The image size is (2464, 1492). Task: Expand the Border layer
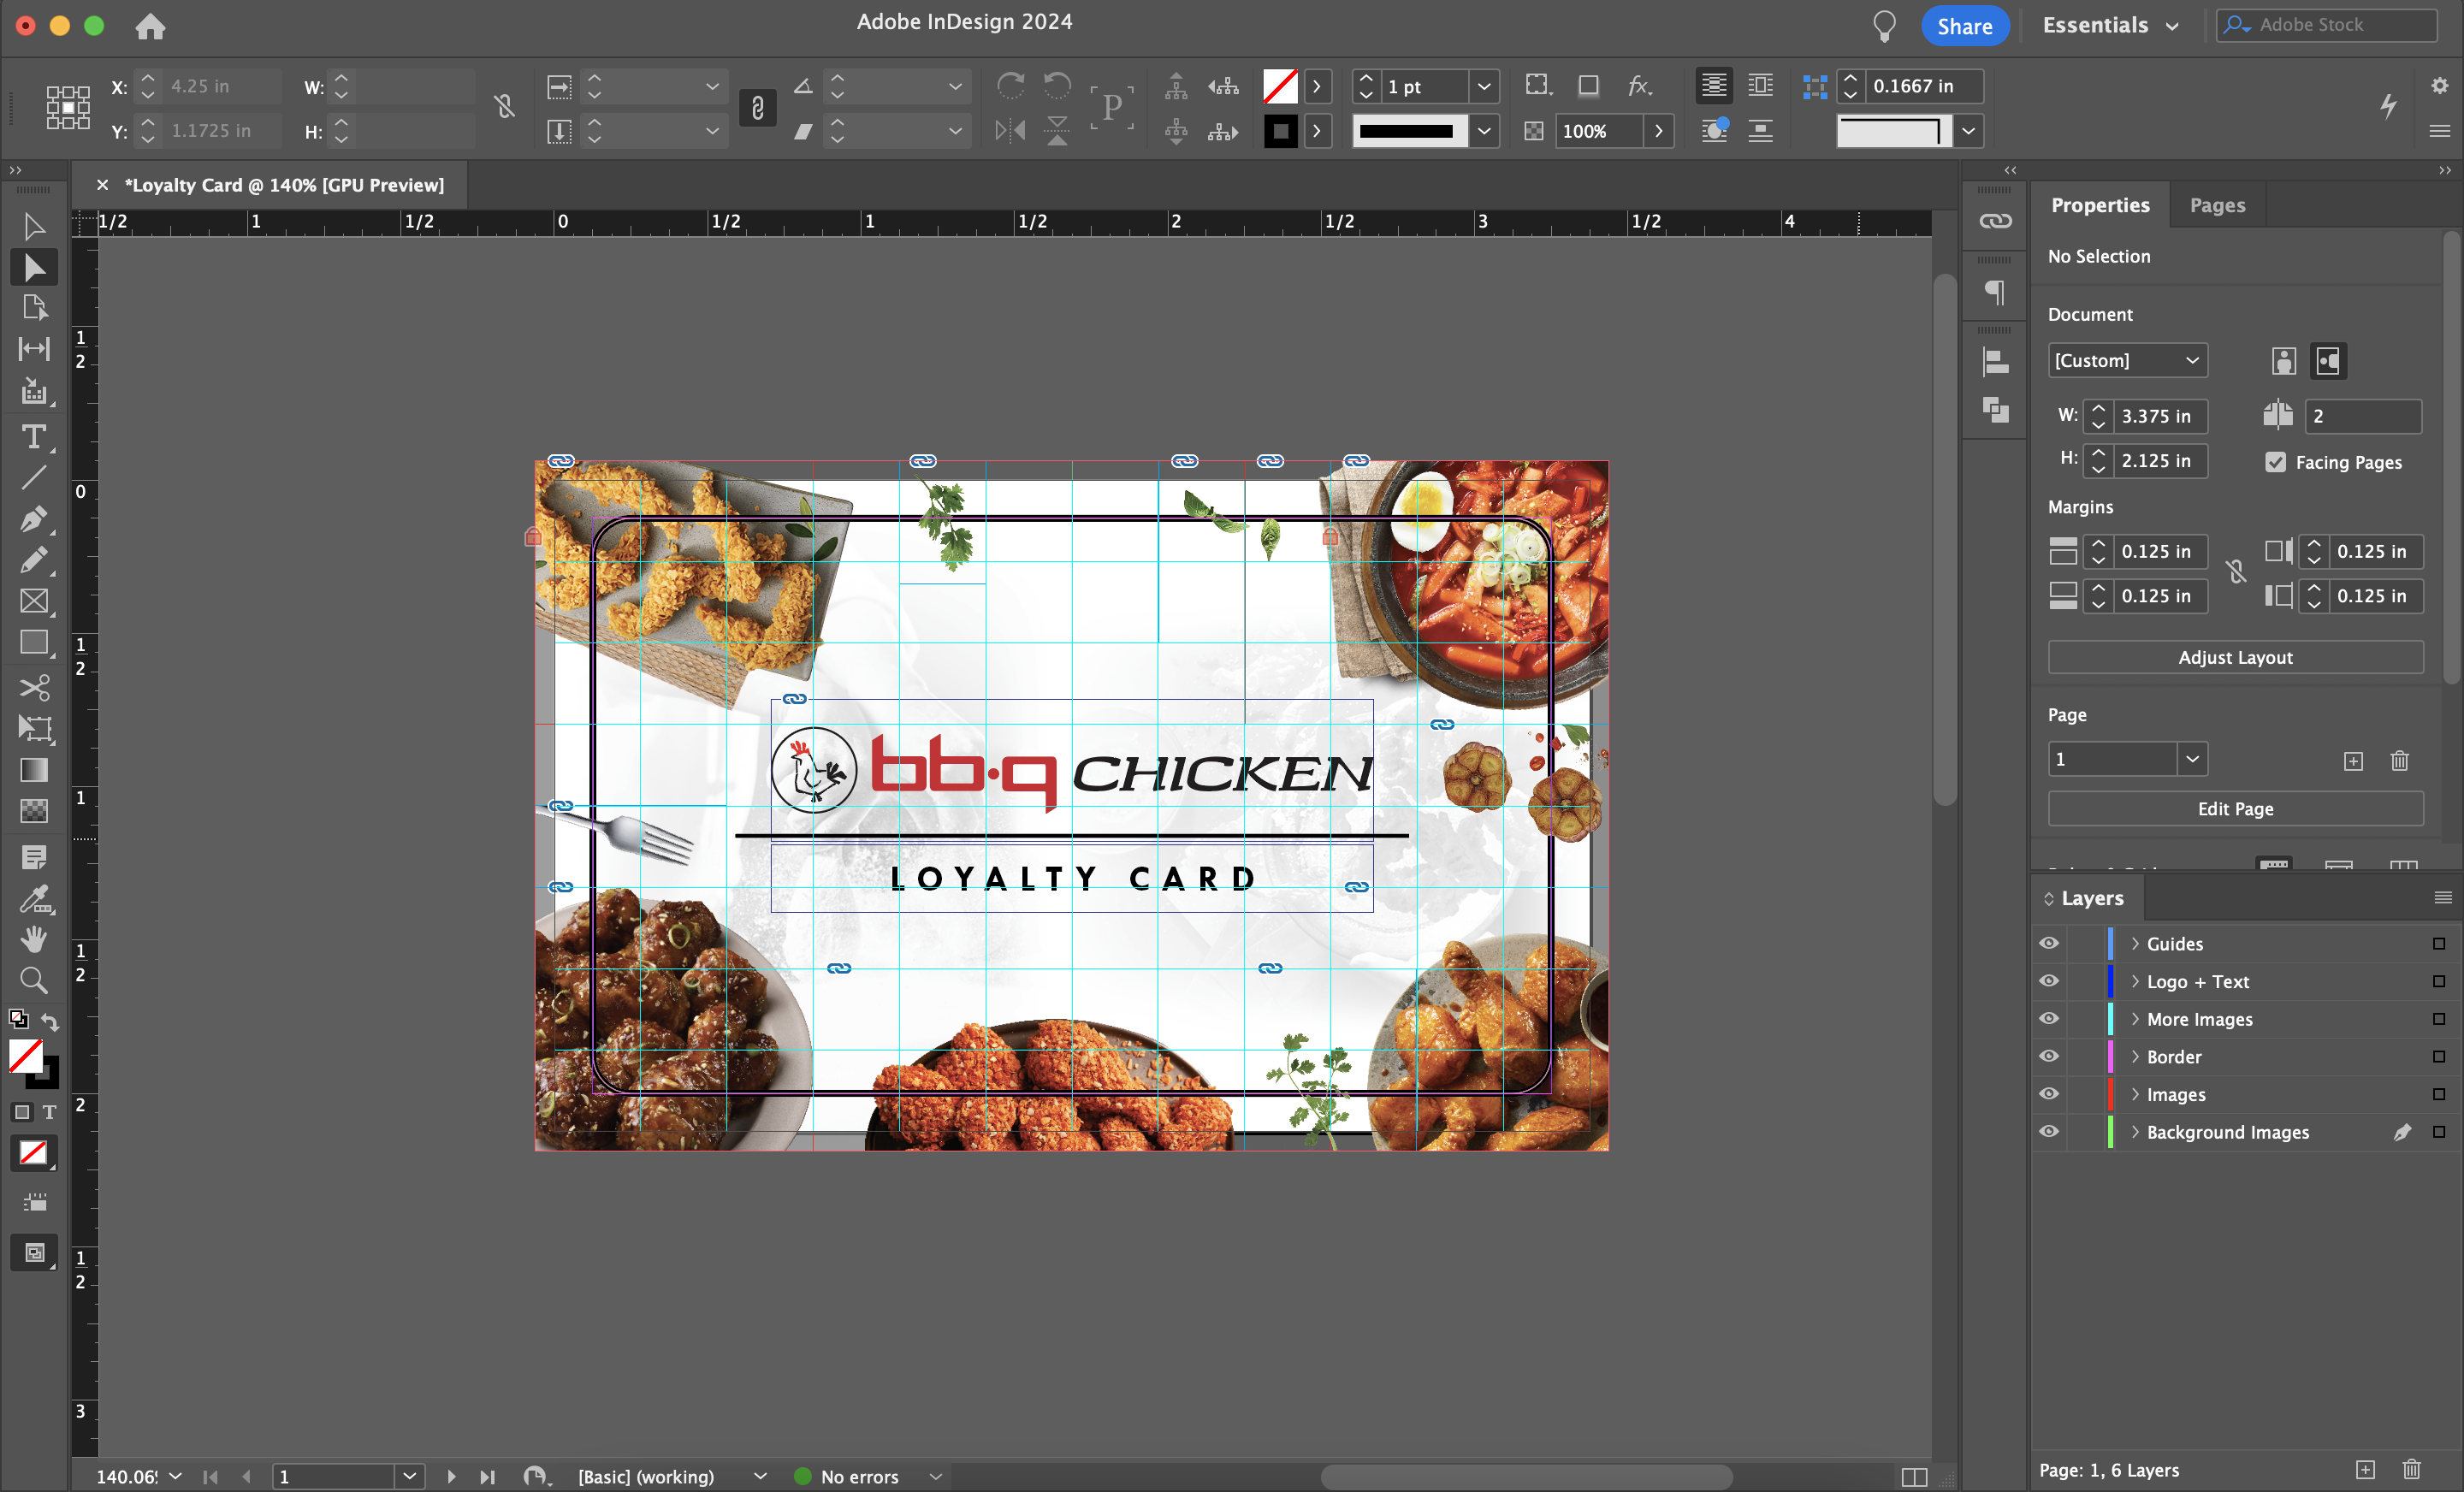coord(2135,1056)
